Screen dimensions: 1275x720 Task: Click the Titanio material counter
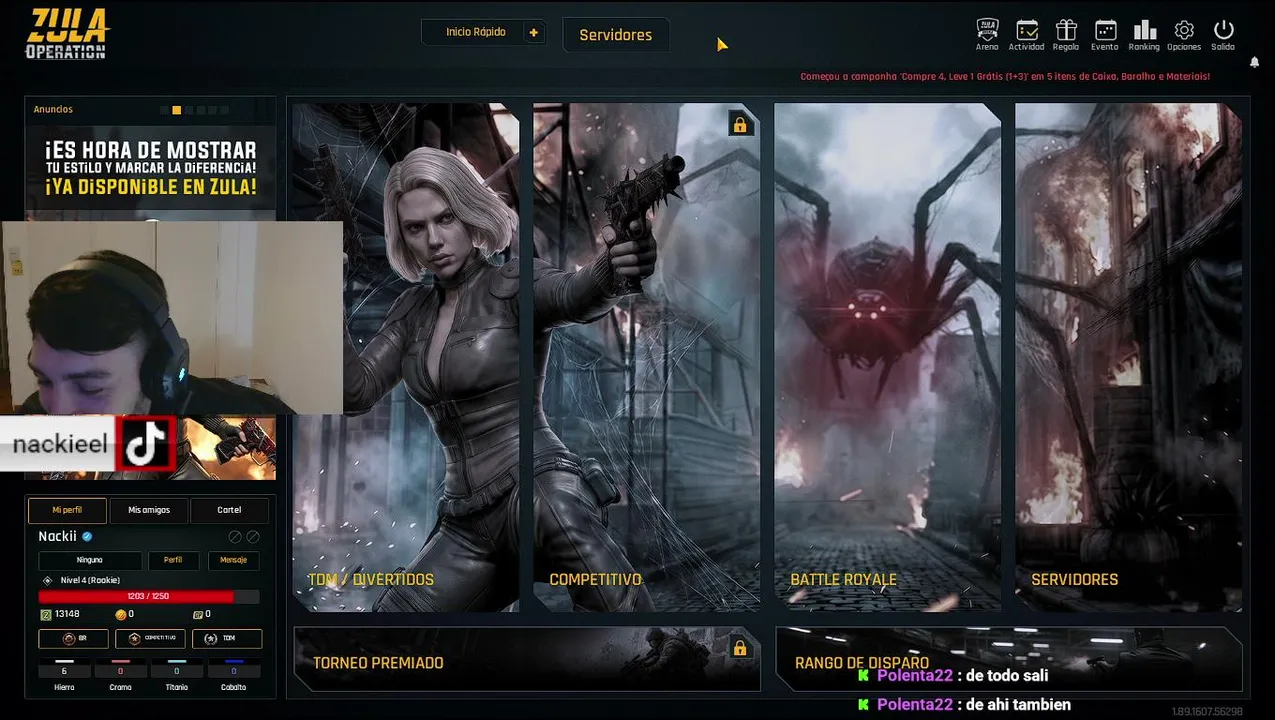[177, 674]
